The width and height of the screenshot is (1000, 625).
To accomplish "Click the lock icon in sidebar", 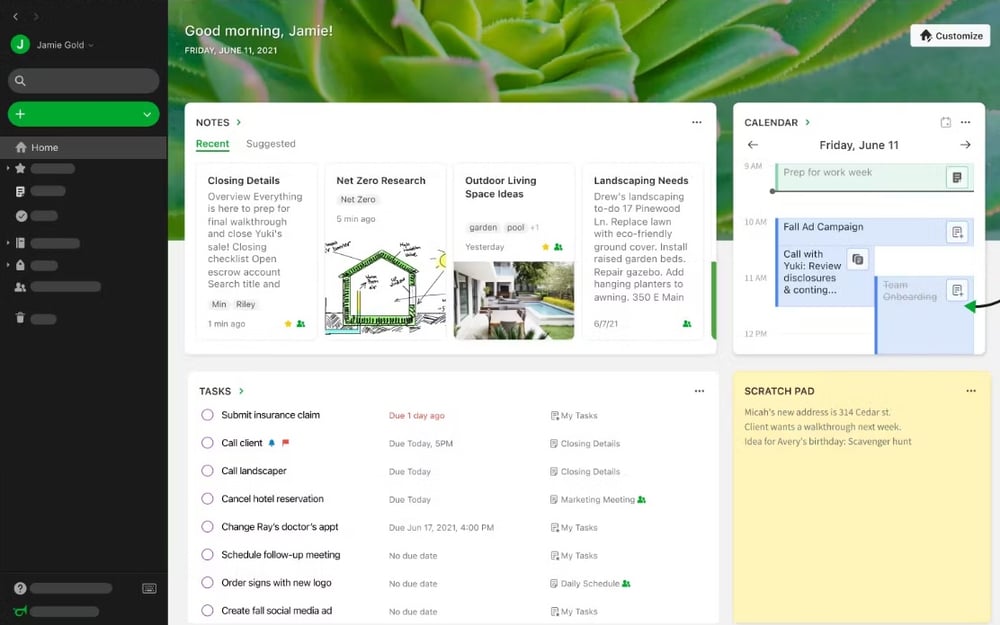I will pyautogui.click(x=20, y=265).
